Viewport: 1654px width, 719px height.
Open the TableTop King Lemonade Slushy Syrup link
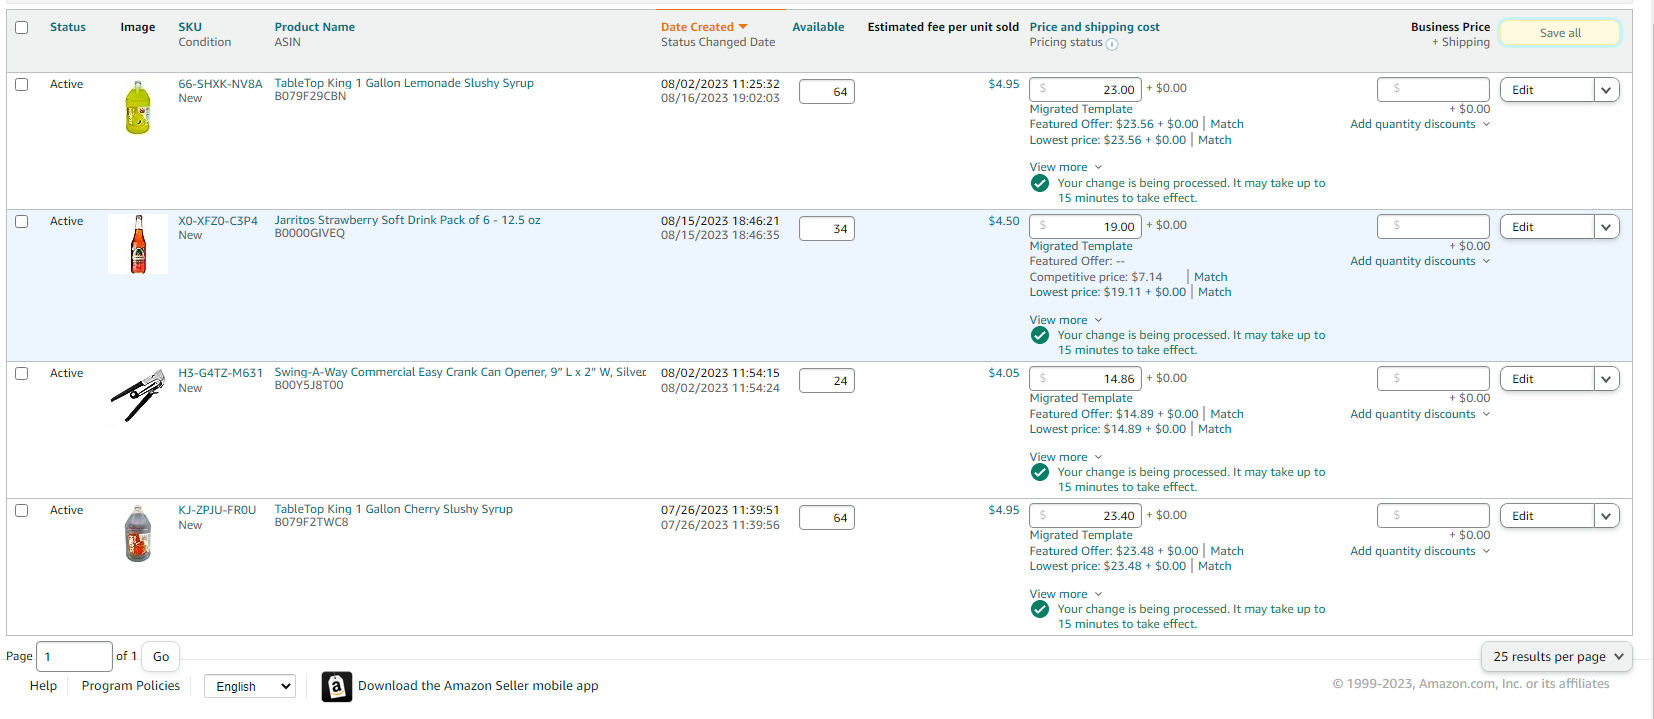coord(404,83)
